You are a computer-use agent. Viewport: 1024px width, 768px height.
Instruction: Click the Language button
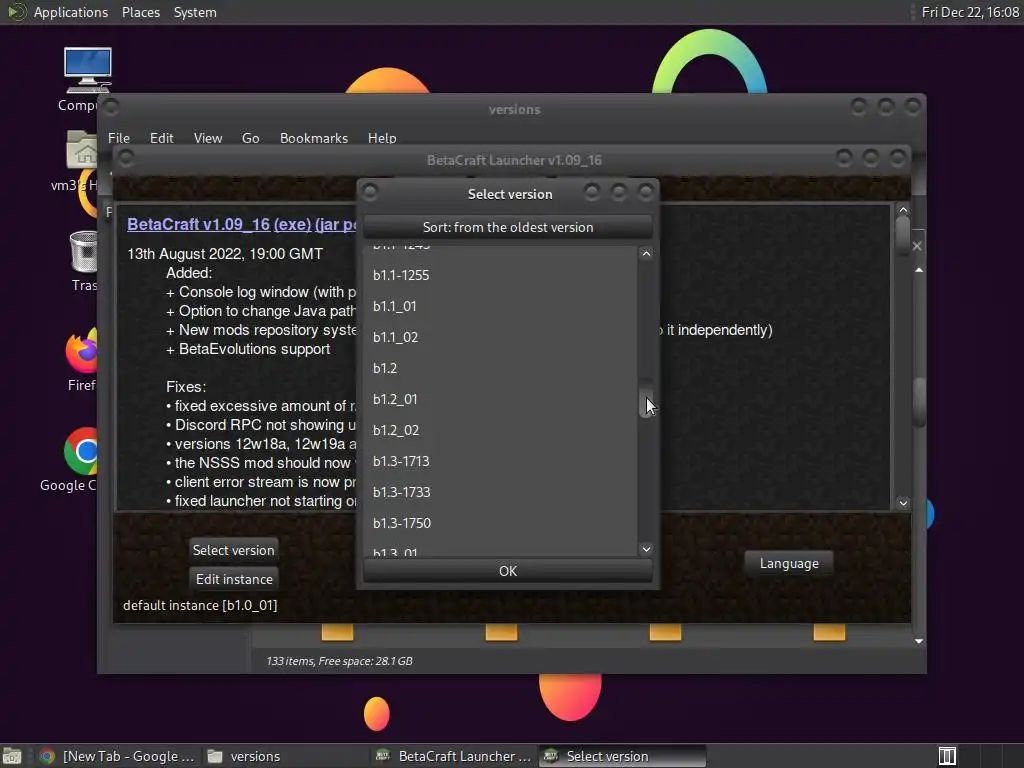point(788,563)
